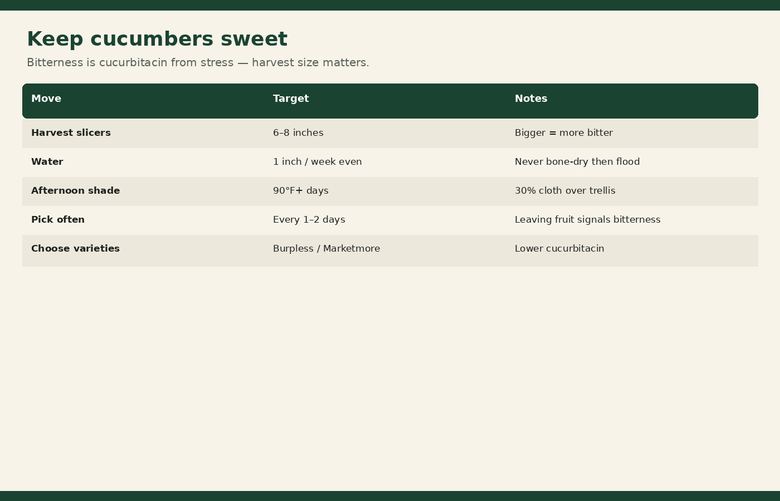Image resolution: width=780 pixels, height=501 pixels.
Task: Select 'Never bone-dry then flood' note
Action: tap(577, 162)
